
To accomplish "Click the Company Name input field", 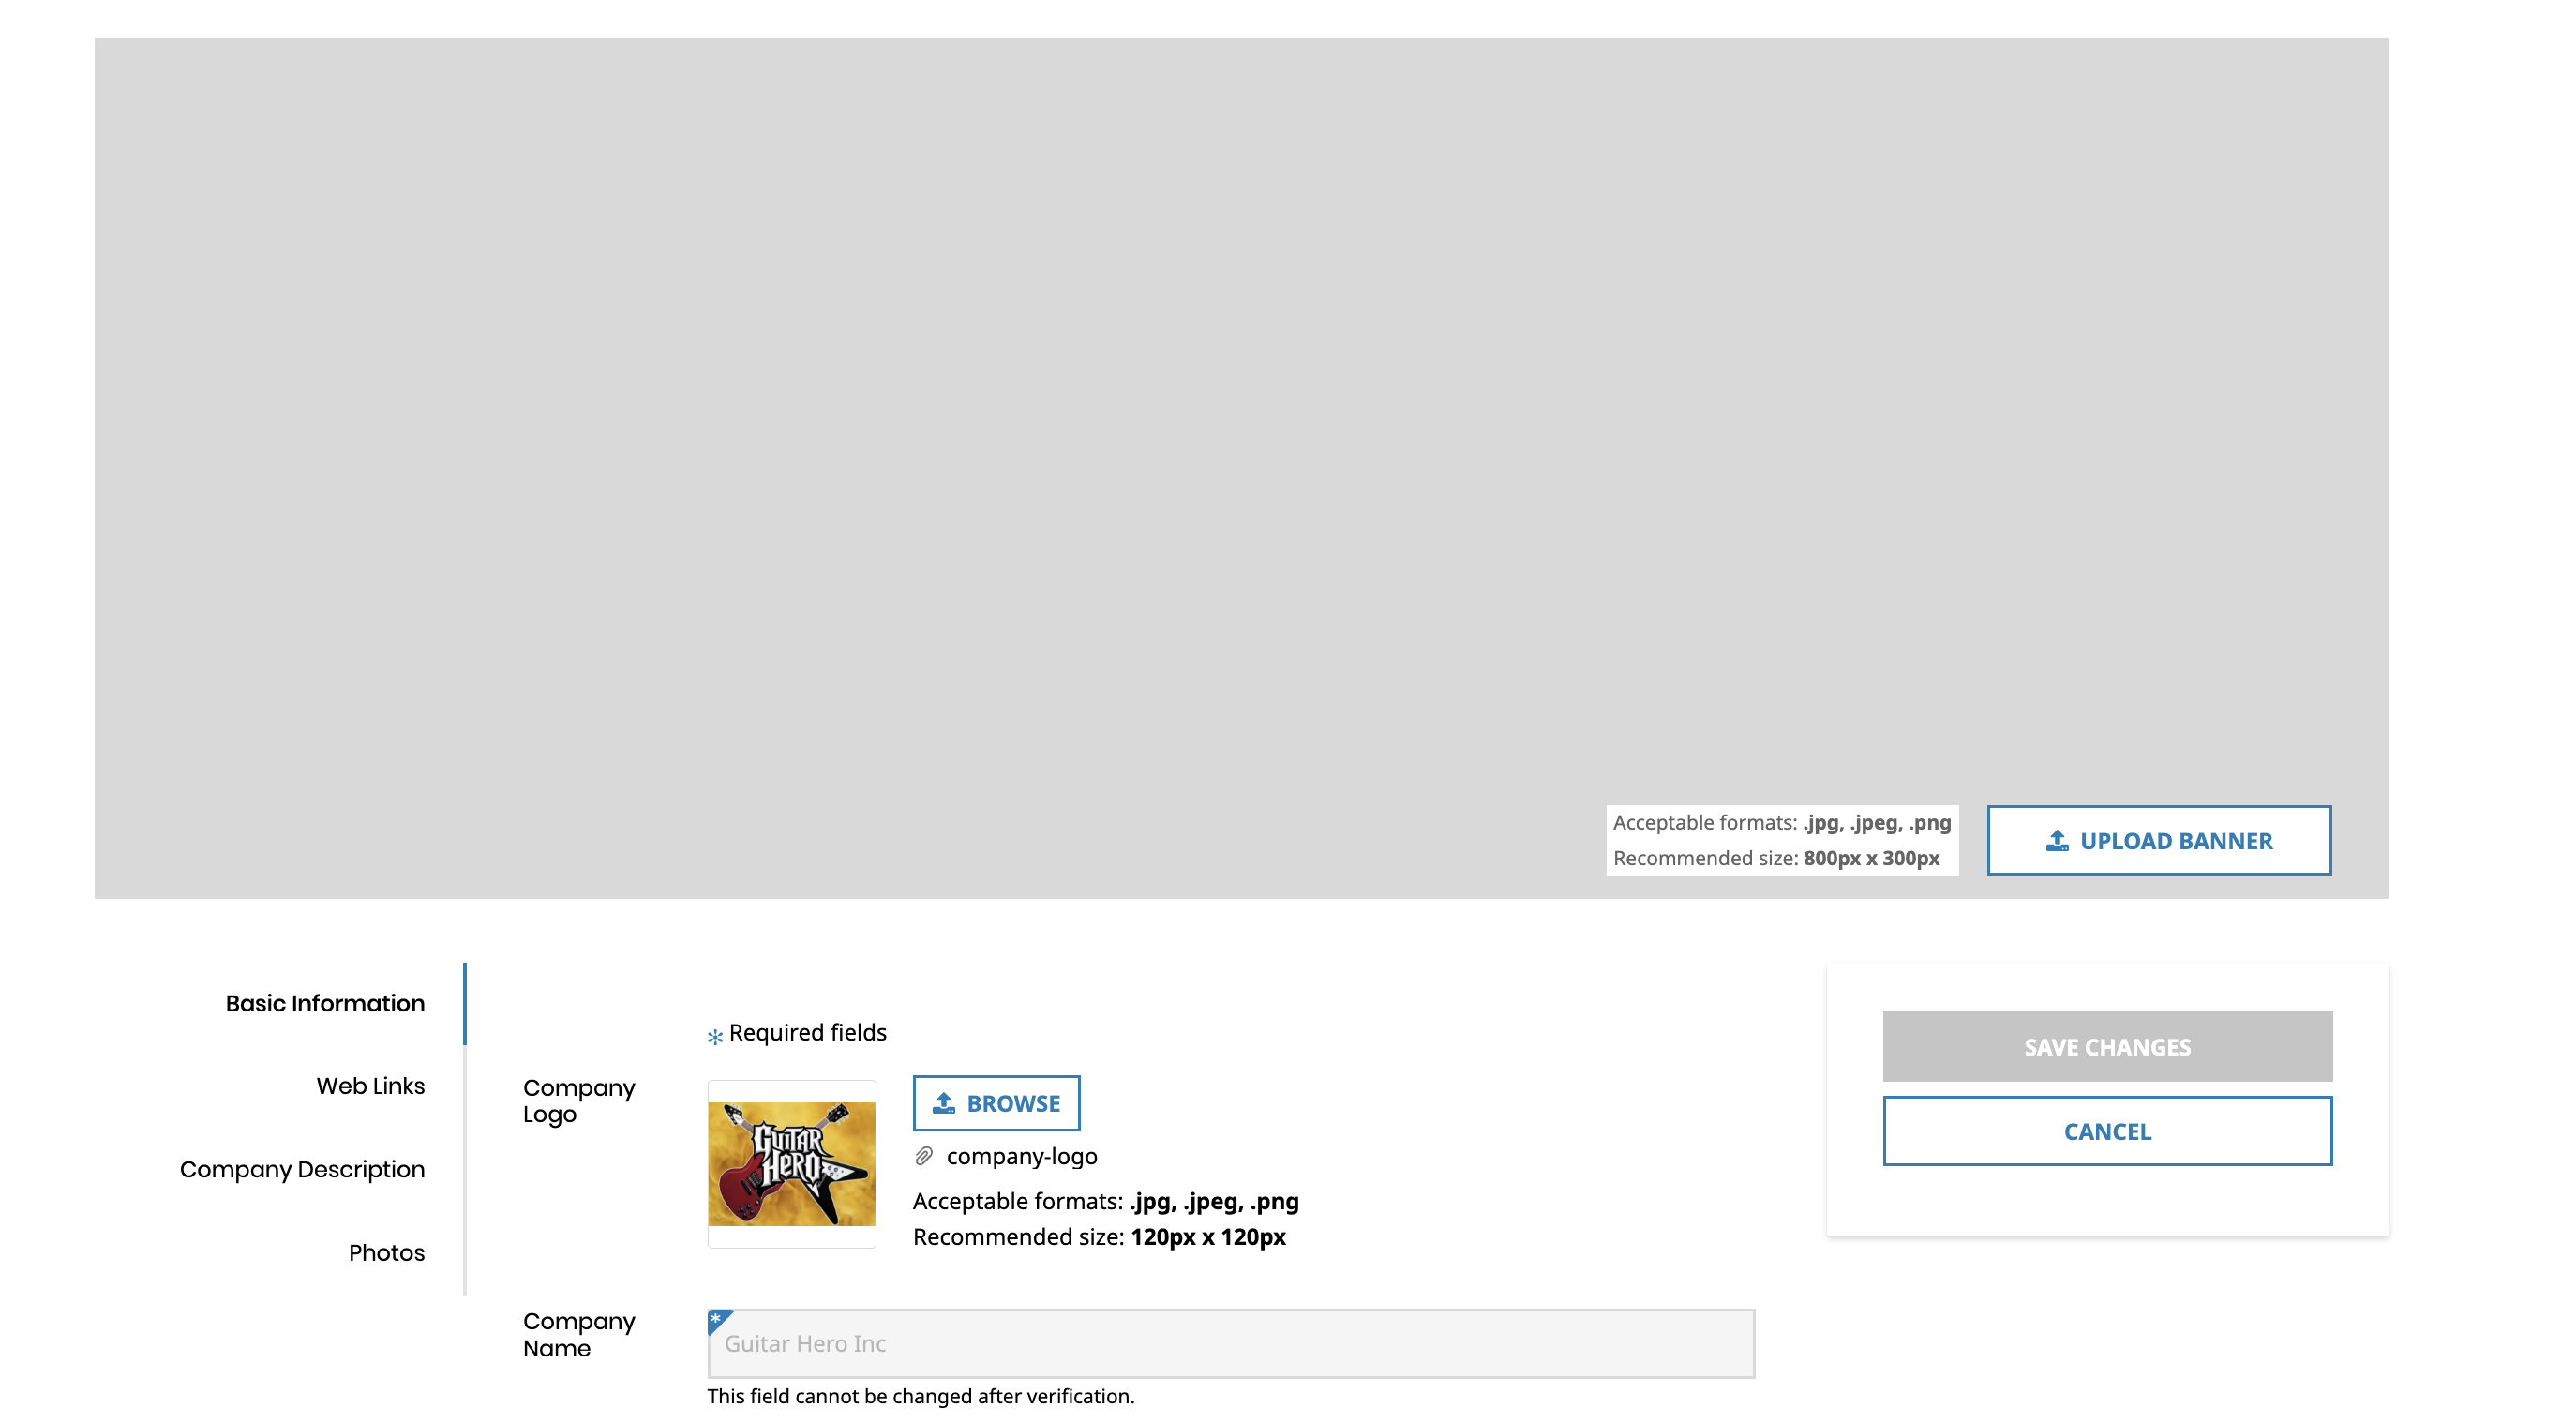I will pos(1231,1343).
